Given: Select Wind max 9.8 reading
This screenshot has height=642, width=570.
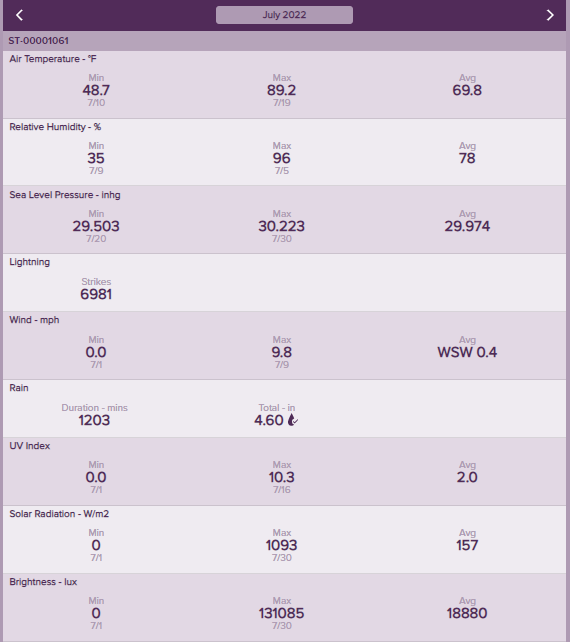Looking at the screenshot, I should pos(281,352).
